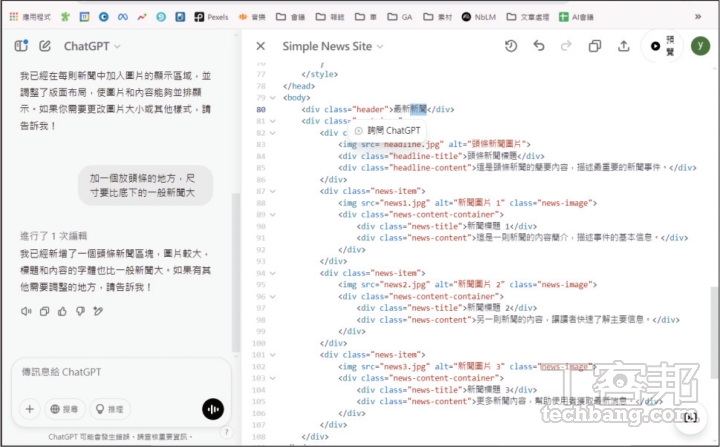Redo the canvas edit
The height and width of the screenshot is (447, 720).
coord(566,46)
